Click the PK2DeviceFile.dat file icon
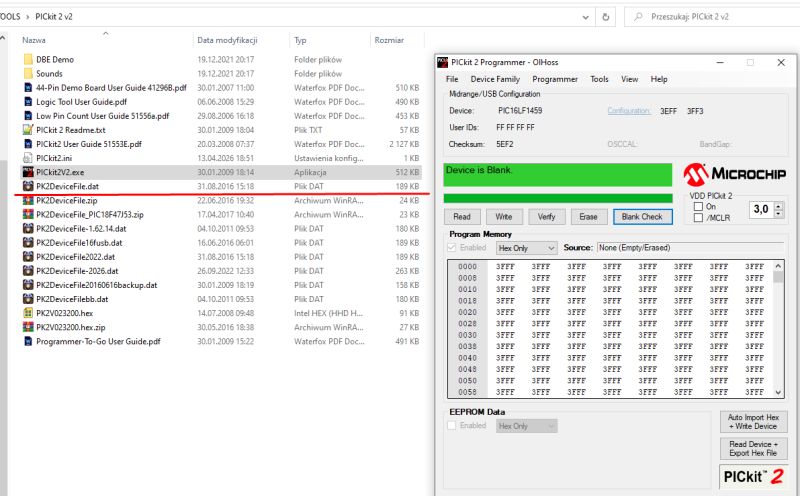800x496 pixels. click(28, 186)
